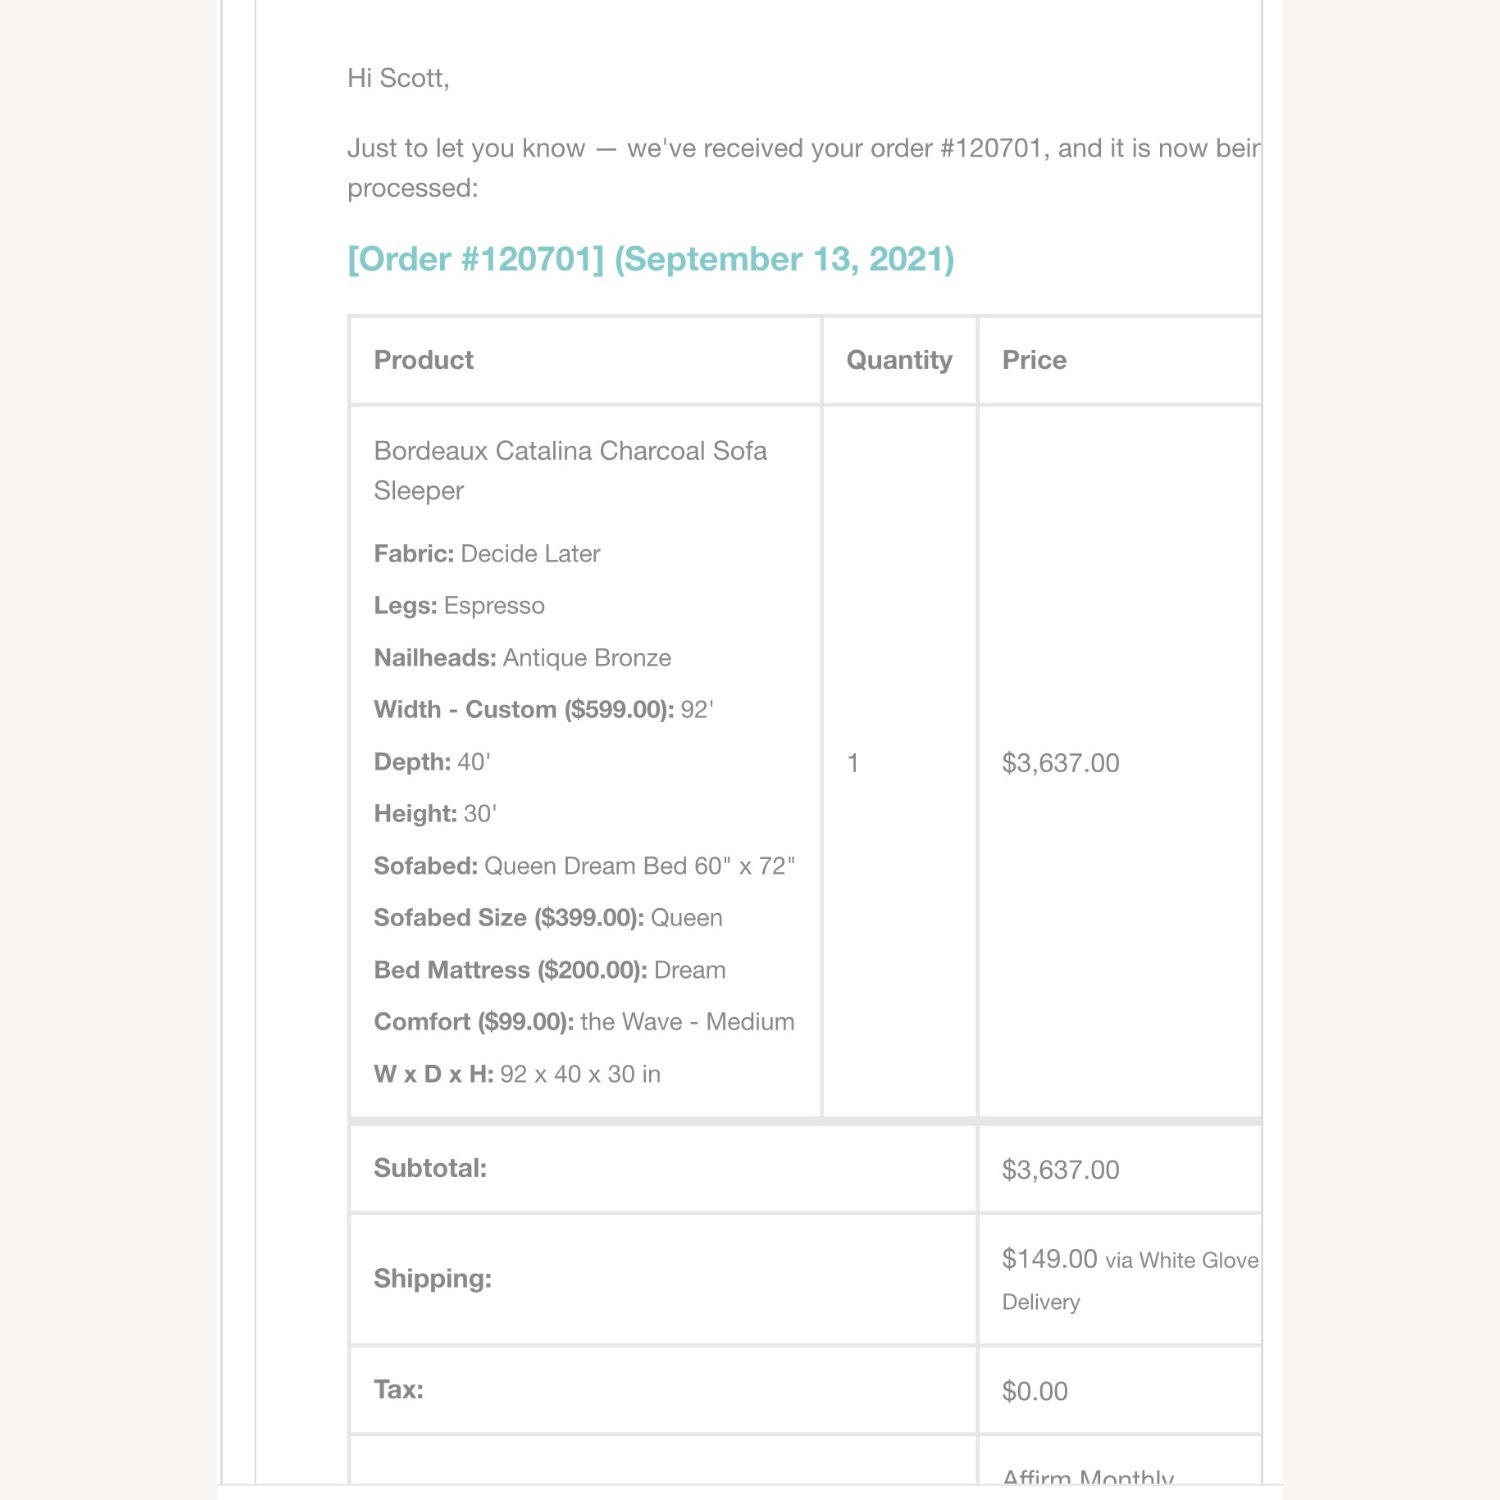Click the Comfort ($99.00) Wave line
The width and height of the screenshot is (1500, 1500).
(x=584, y=1022)
